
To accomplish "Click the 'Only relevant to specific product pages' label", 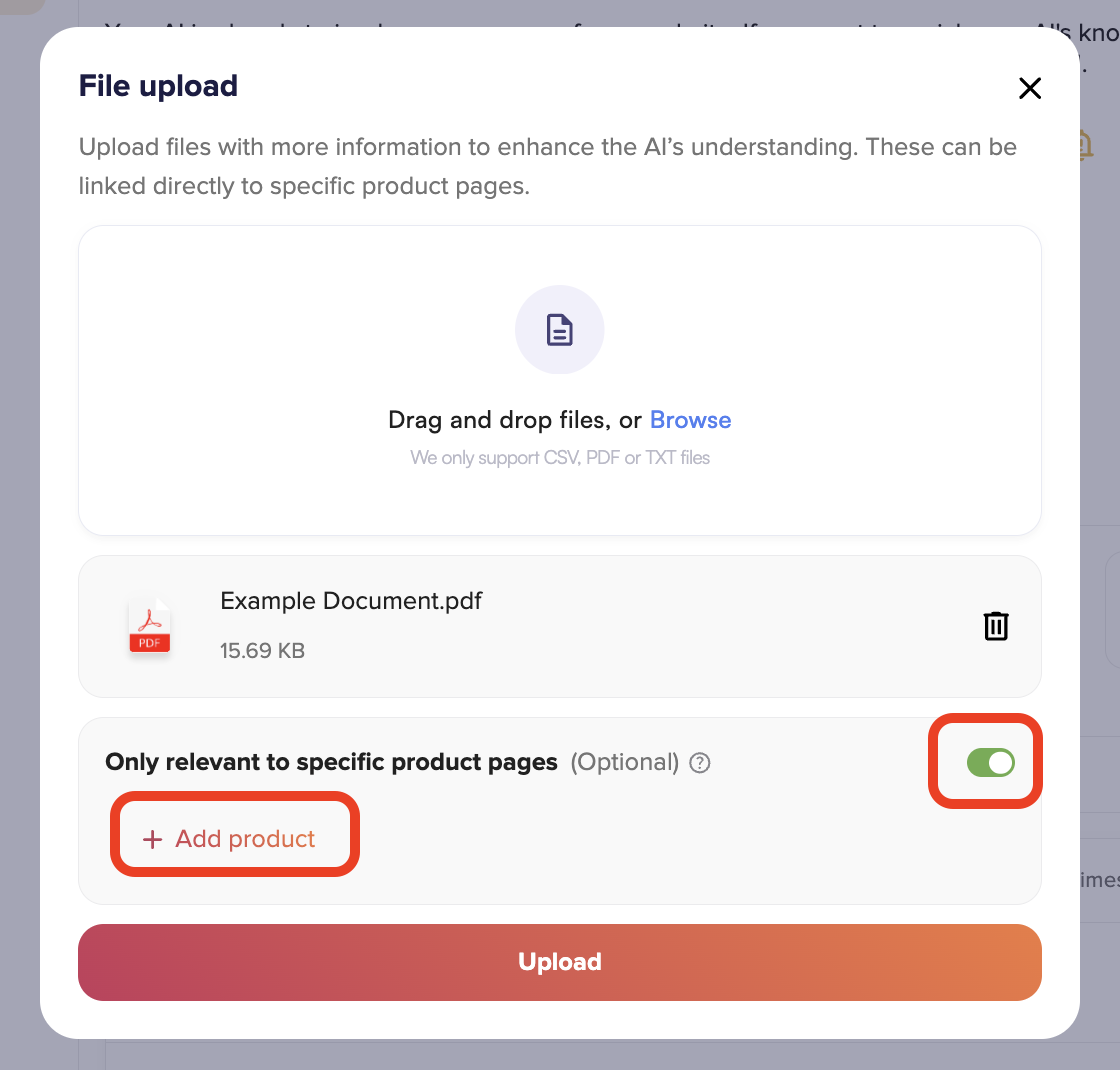I will 331,762.
